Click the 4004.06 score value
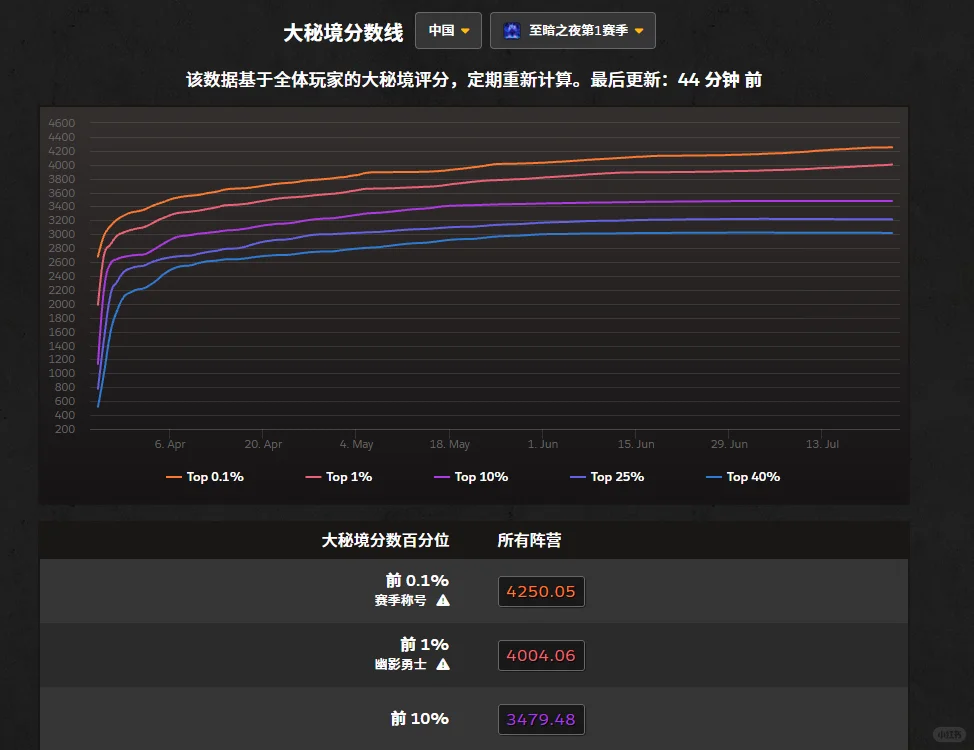This screenshot has height=750, width=974. [541, 656]
